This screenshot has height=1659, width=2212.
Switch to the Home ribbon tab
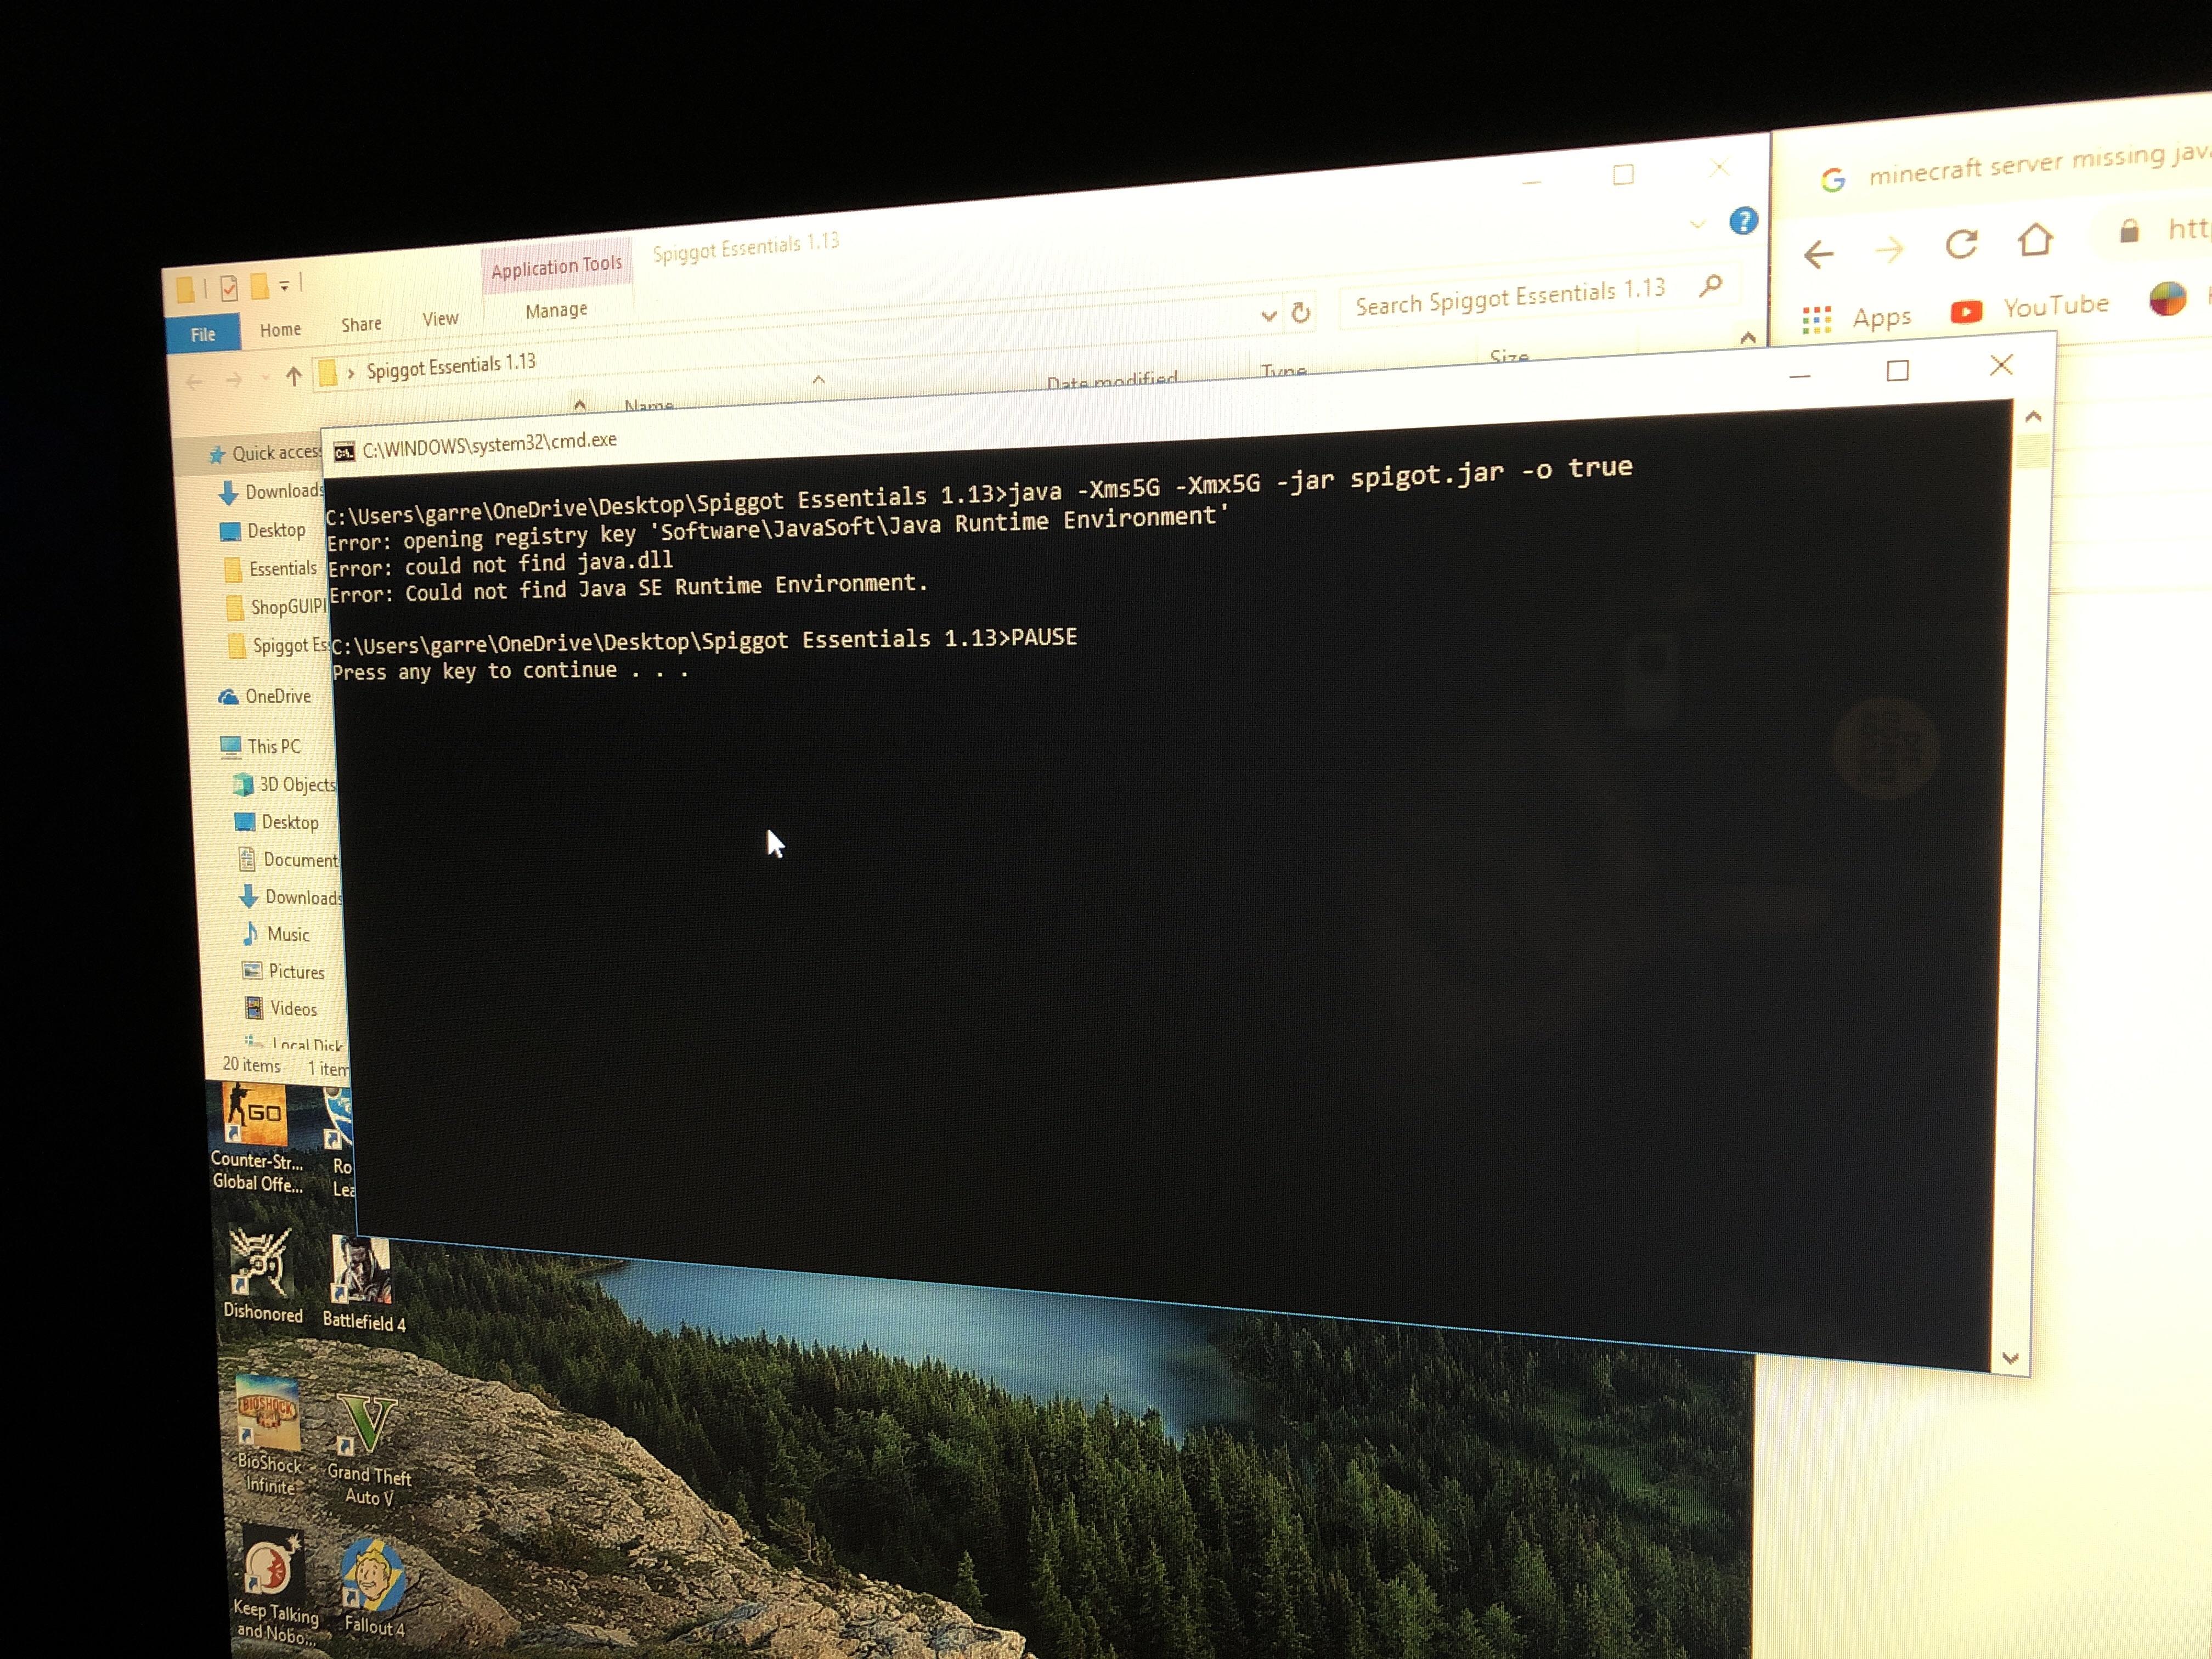(x=280, y=329)
